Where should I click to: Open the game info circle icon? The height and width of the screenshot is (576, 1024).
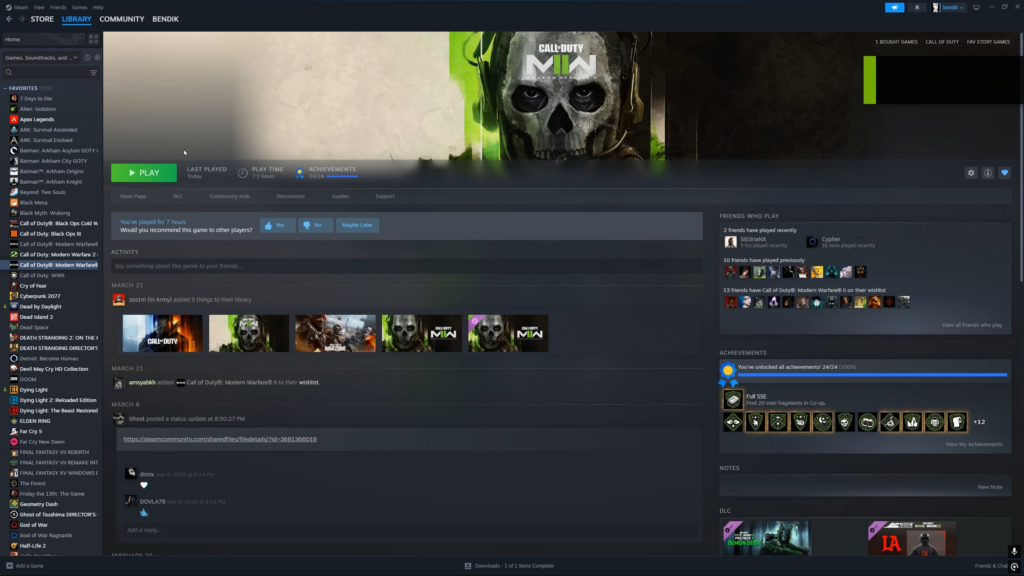988,173
